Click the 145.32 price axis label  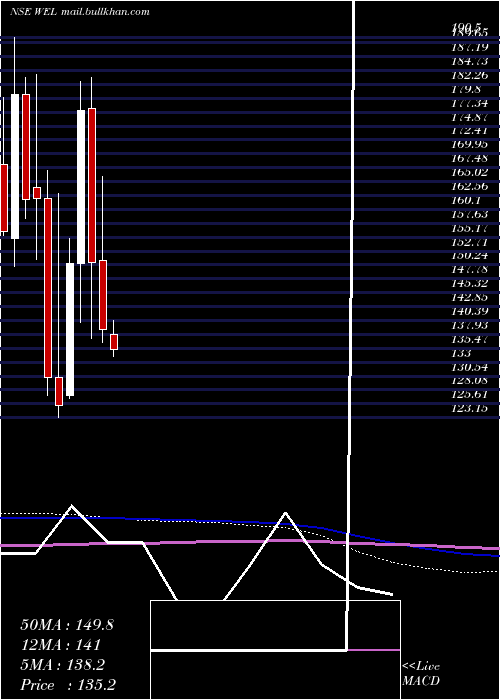469,283
